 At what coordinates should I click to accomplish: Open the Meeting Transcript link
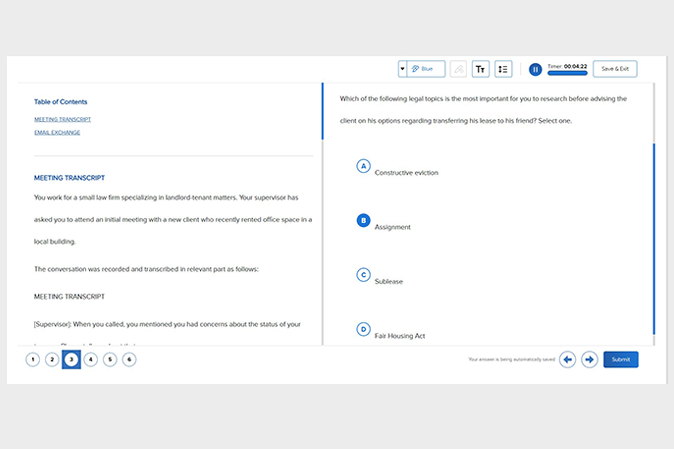(62, 119)
